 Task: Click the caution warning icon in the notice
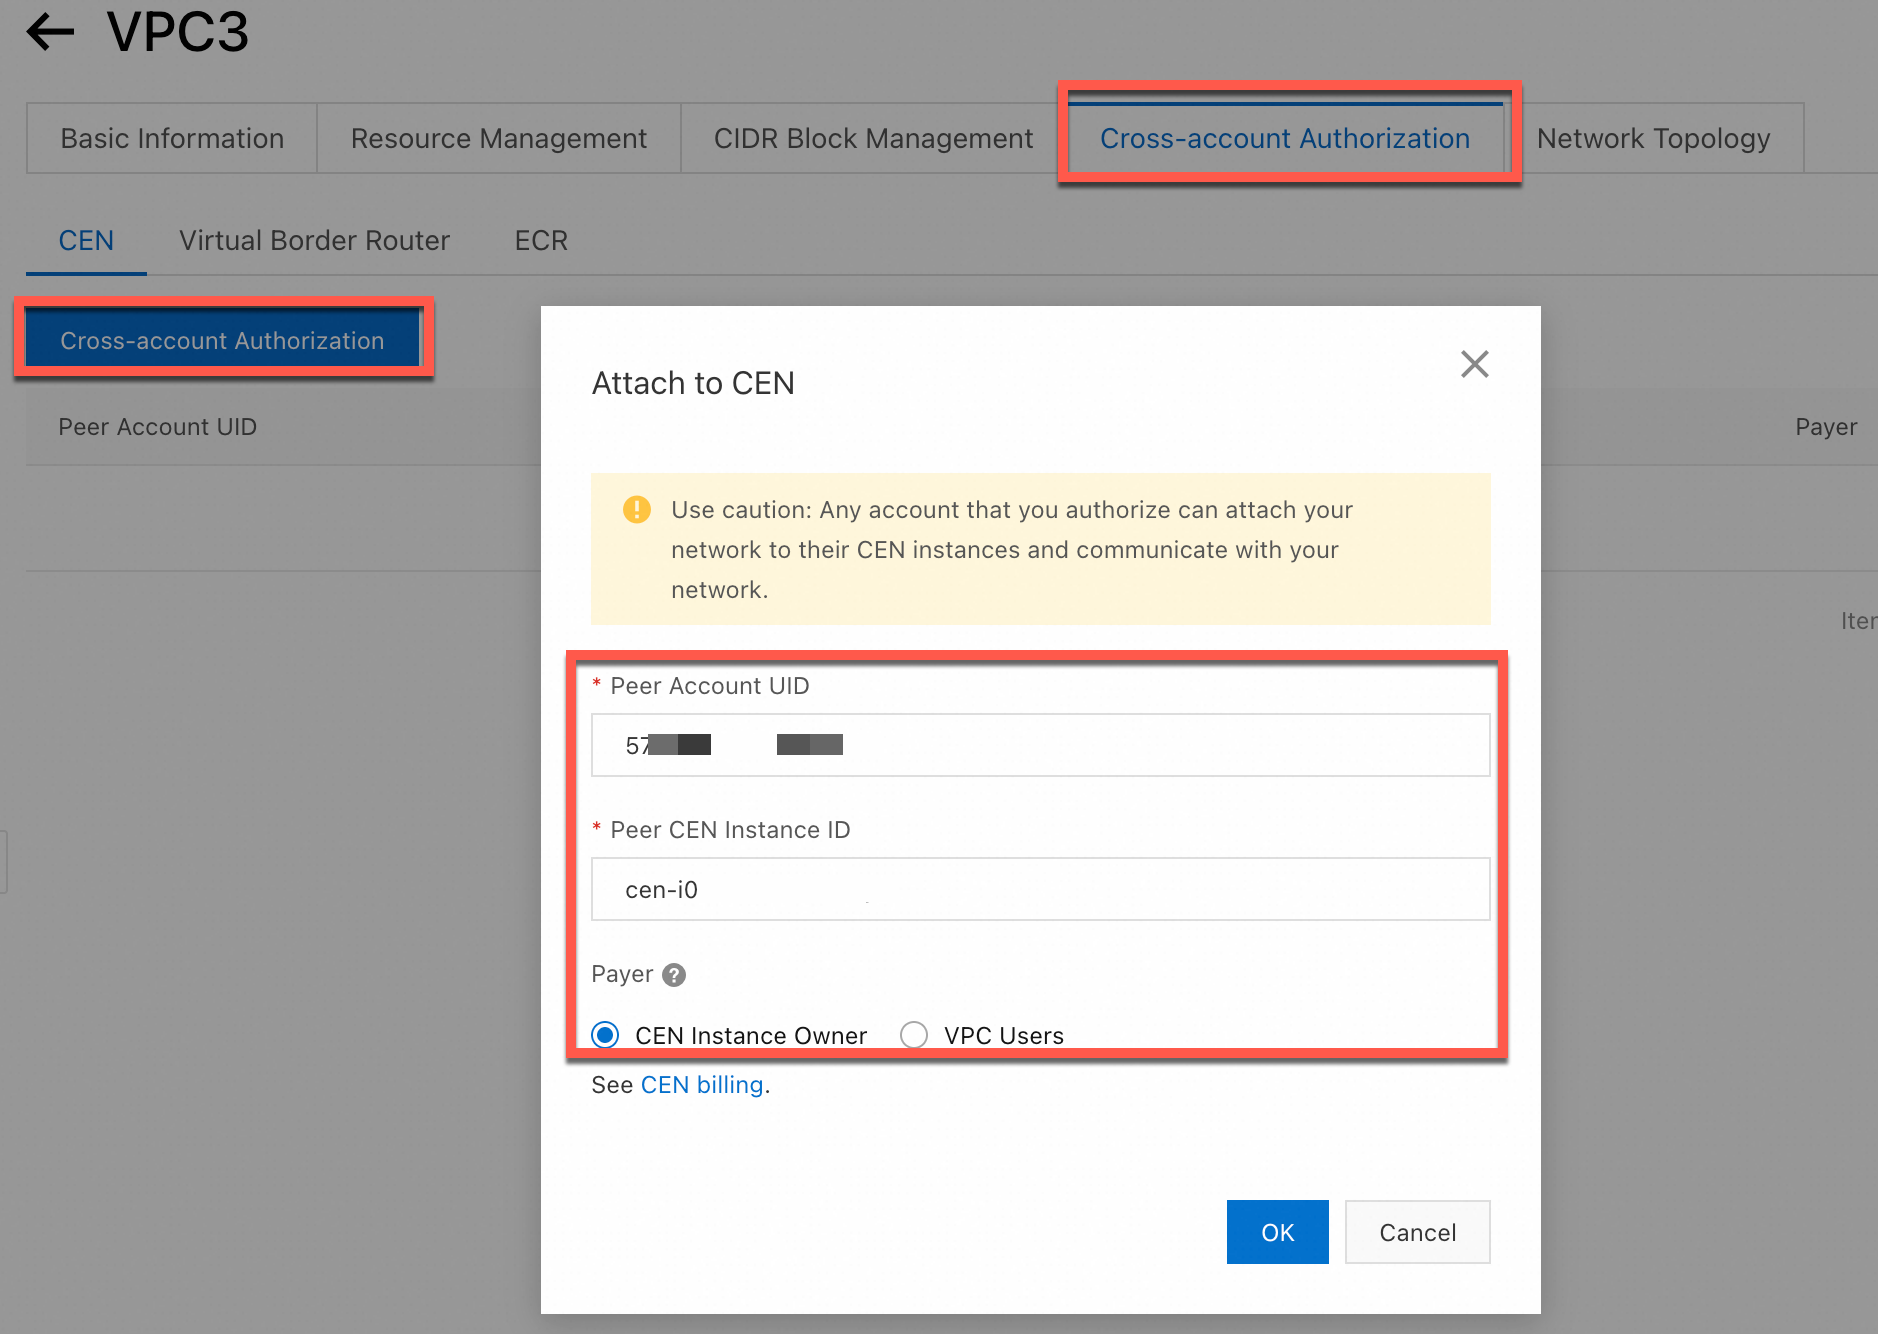click(x=637, y=510)
